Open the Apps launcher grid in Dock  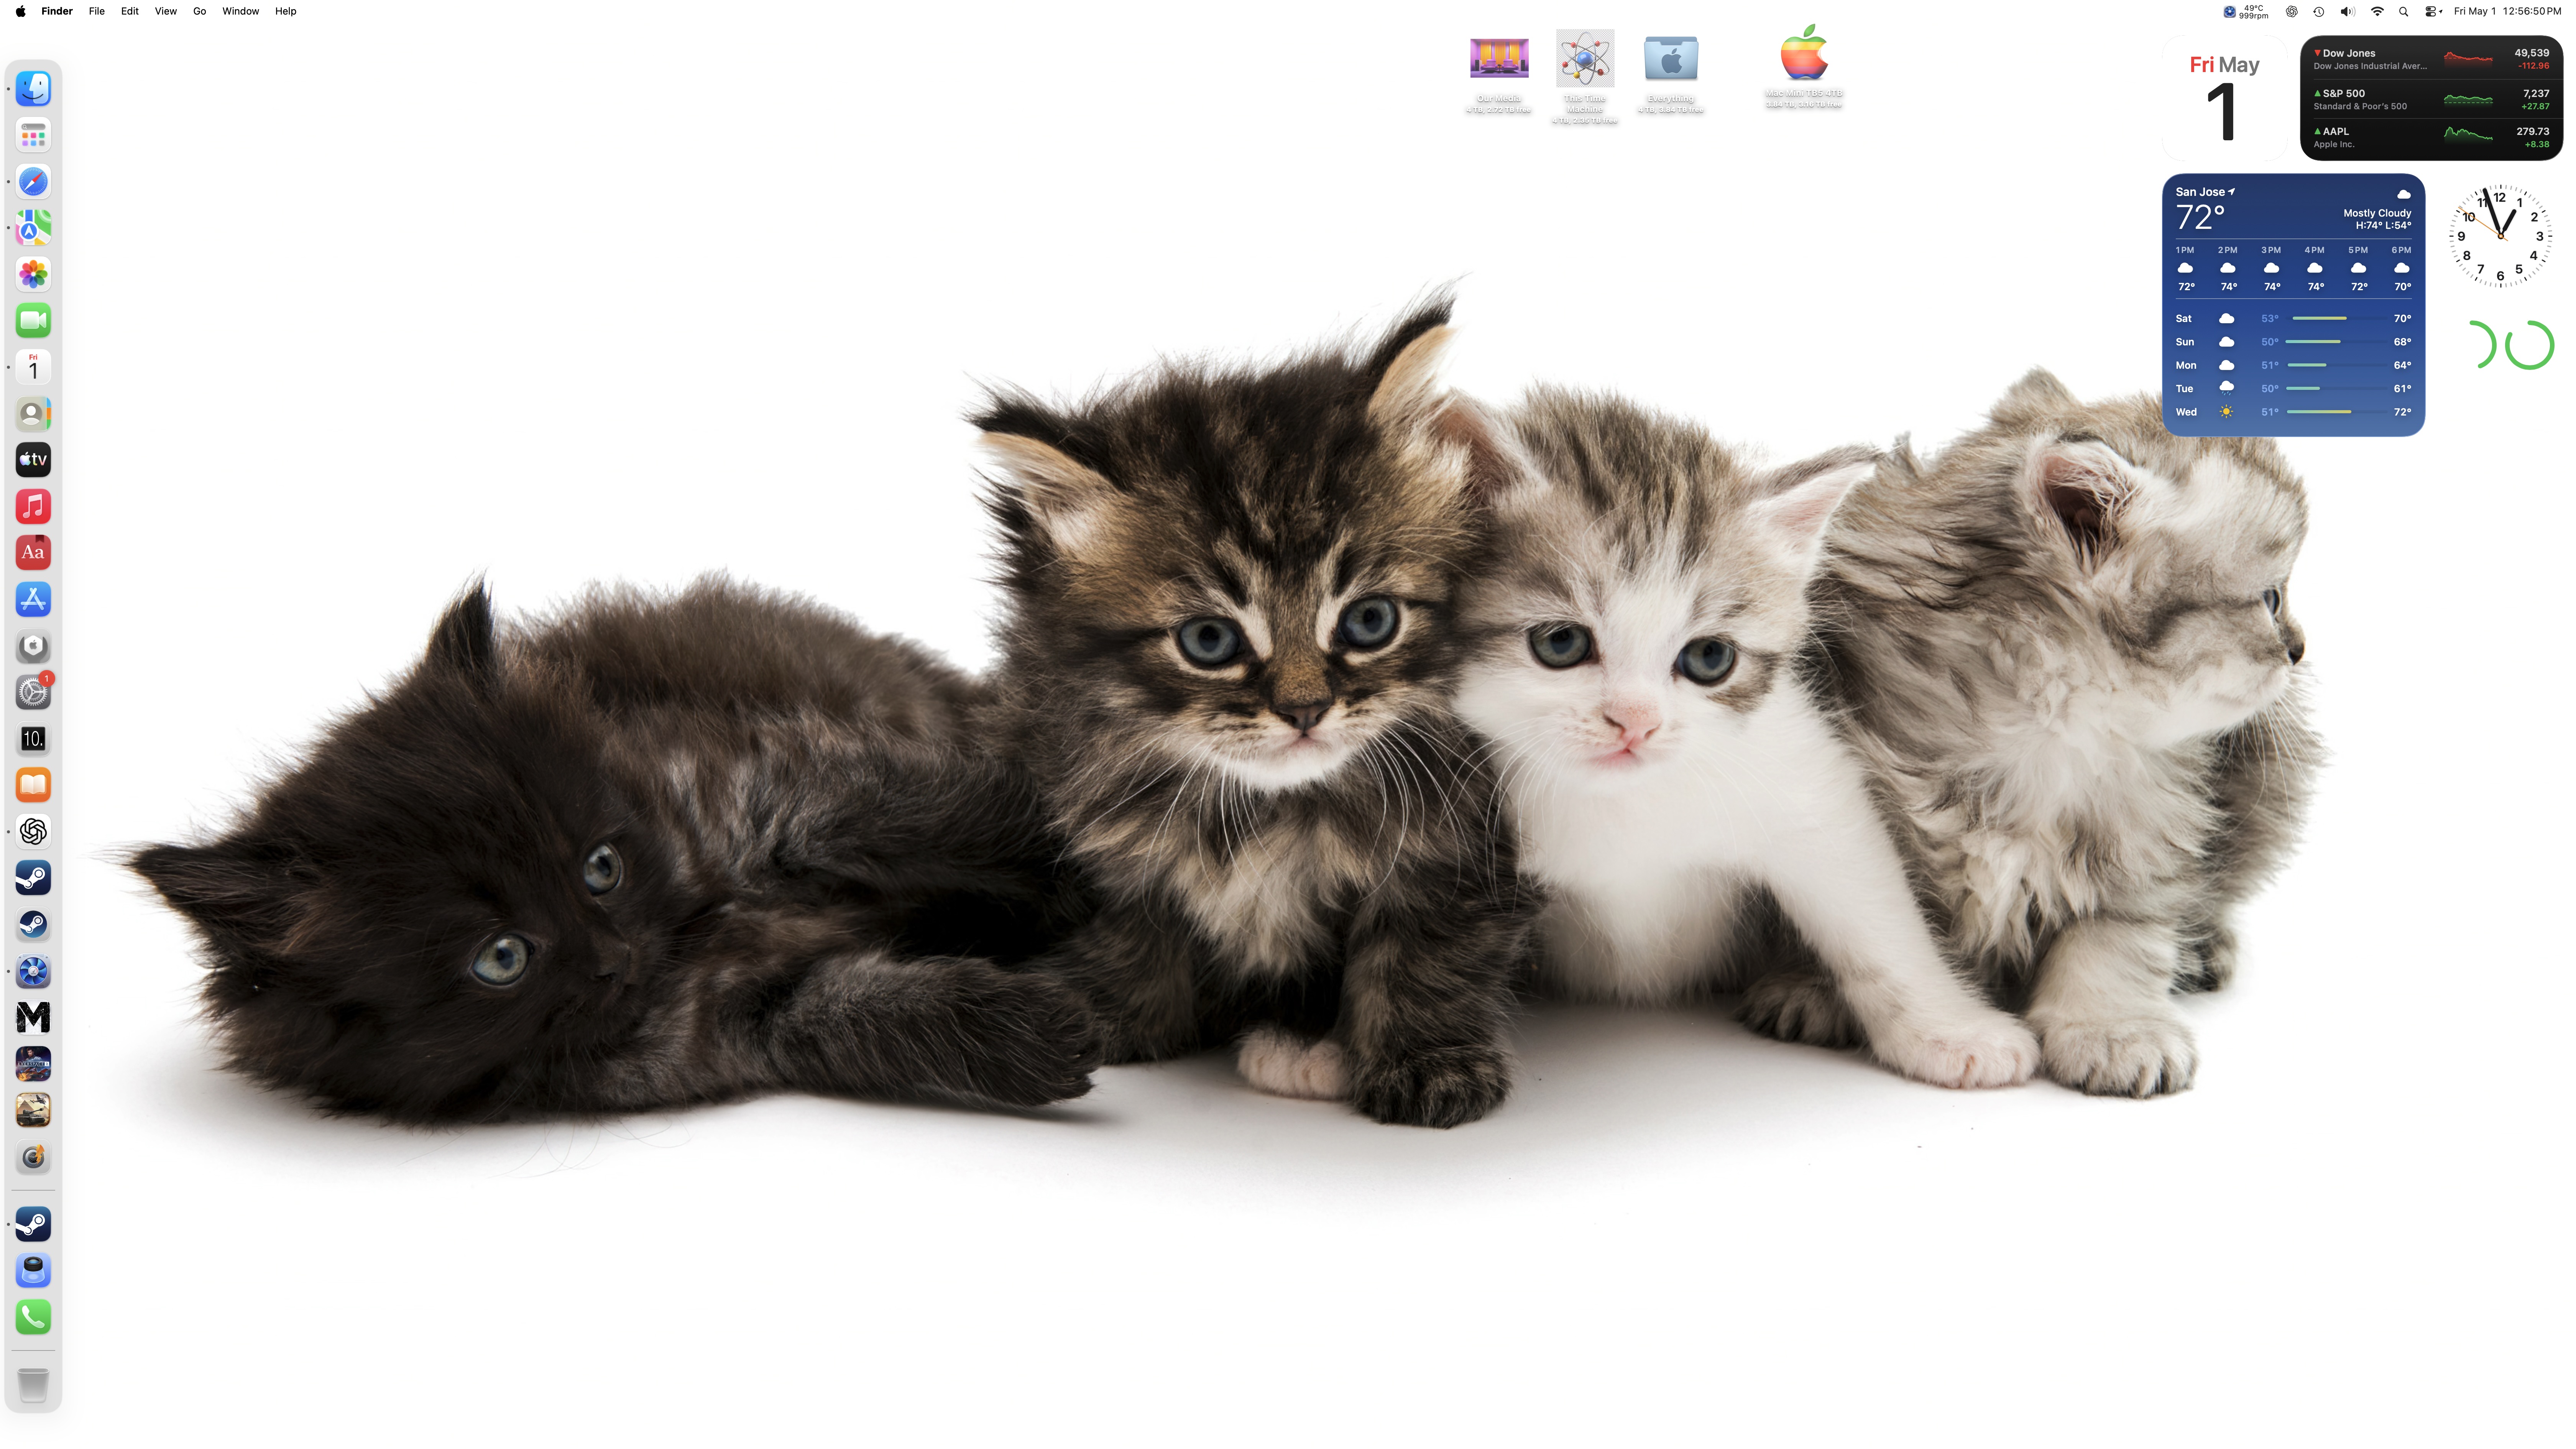[33, 135]
